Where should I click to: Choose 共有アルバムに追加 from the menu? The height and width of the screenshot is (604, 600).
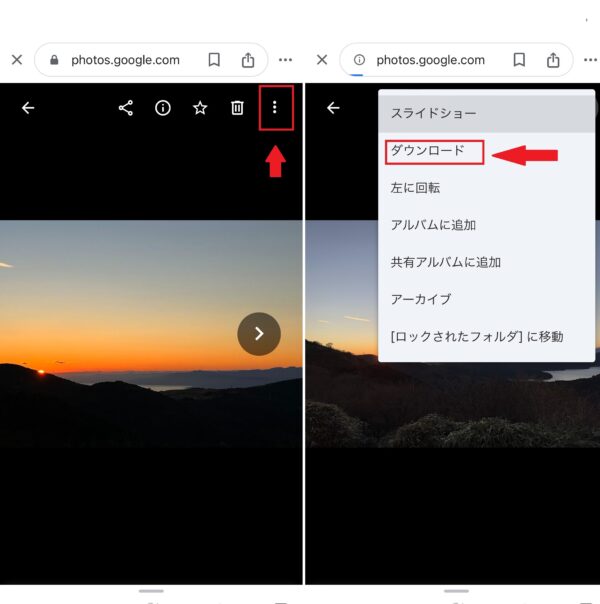[486, 262]
